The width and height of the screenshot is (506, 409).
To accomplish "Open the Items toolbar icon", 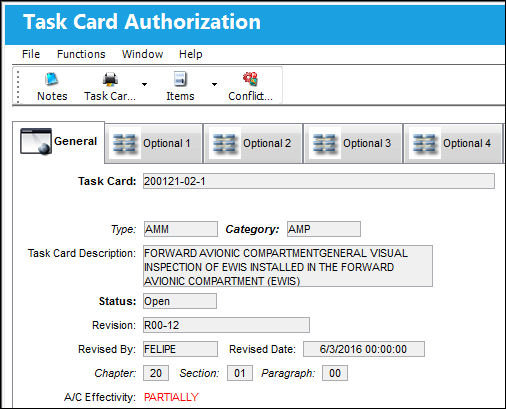I will tap(180, 79).
